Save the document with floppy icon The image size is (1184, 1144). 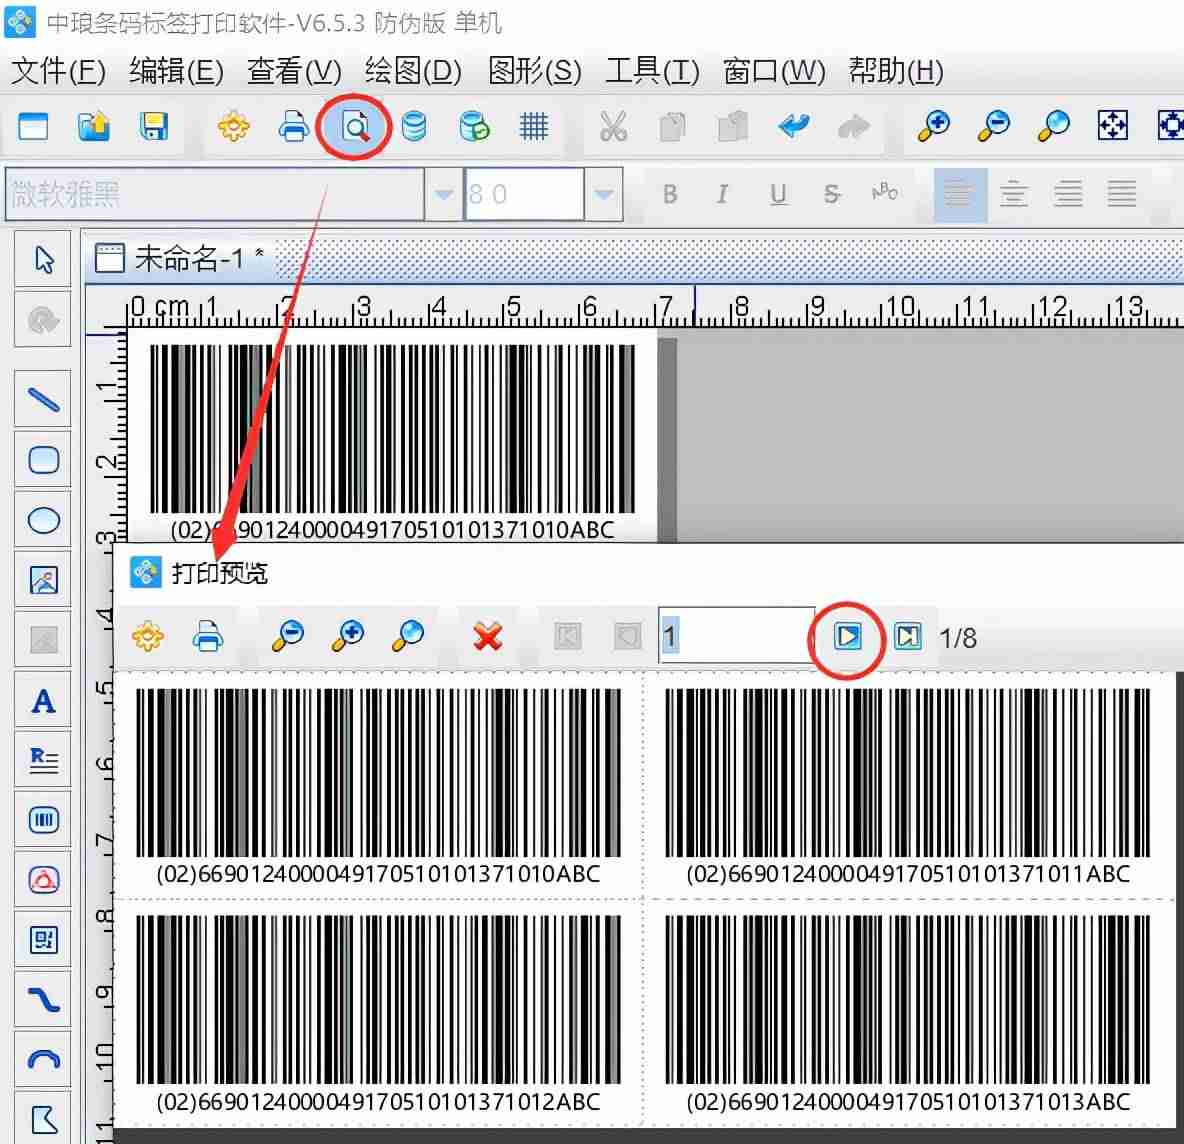point(153,127)
